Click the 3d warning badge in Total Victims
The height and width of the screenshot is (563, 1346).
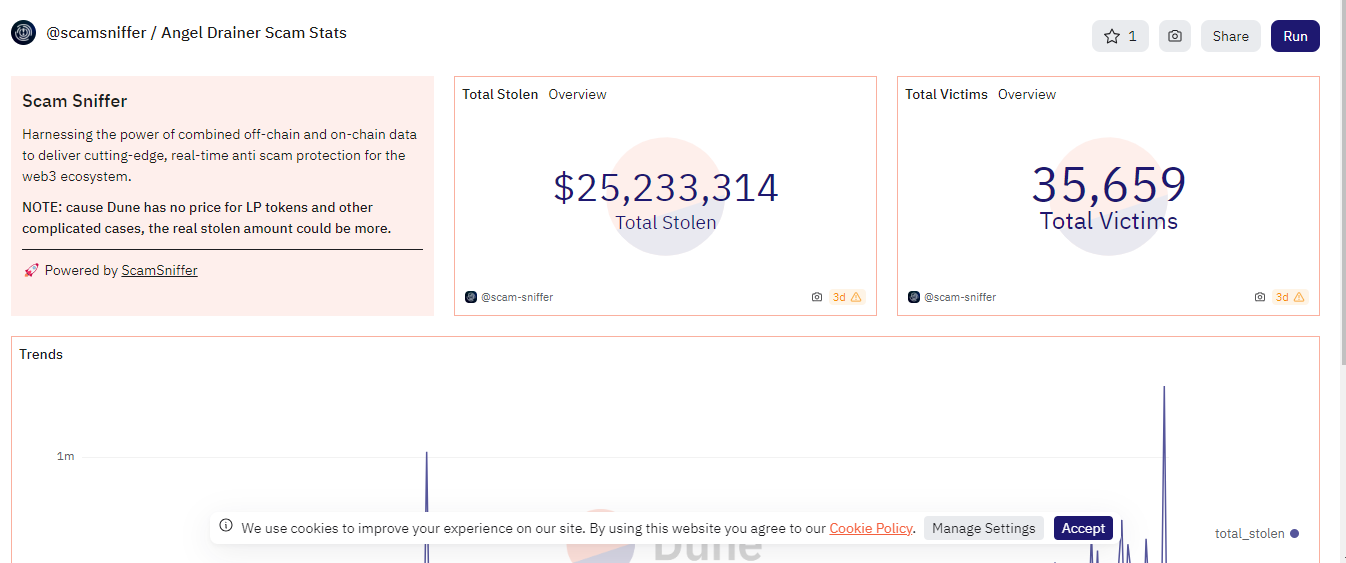1290,297
